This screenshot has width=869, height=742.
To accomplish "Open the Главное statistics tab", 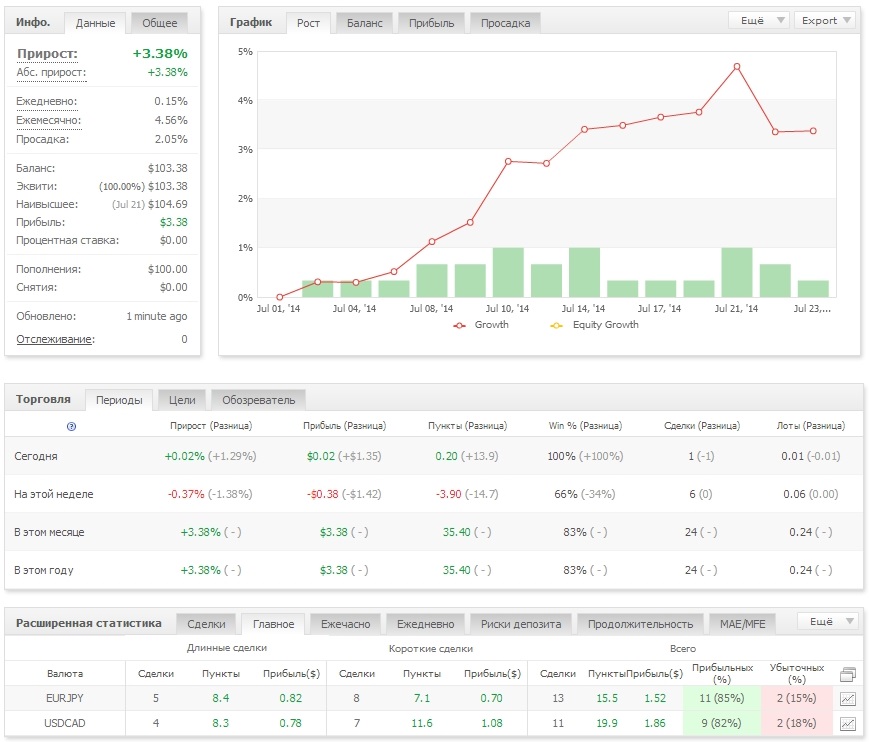I will tap(273, 624).
